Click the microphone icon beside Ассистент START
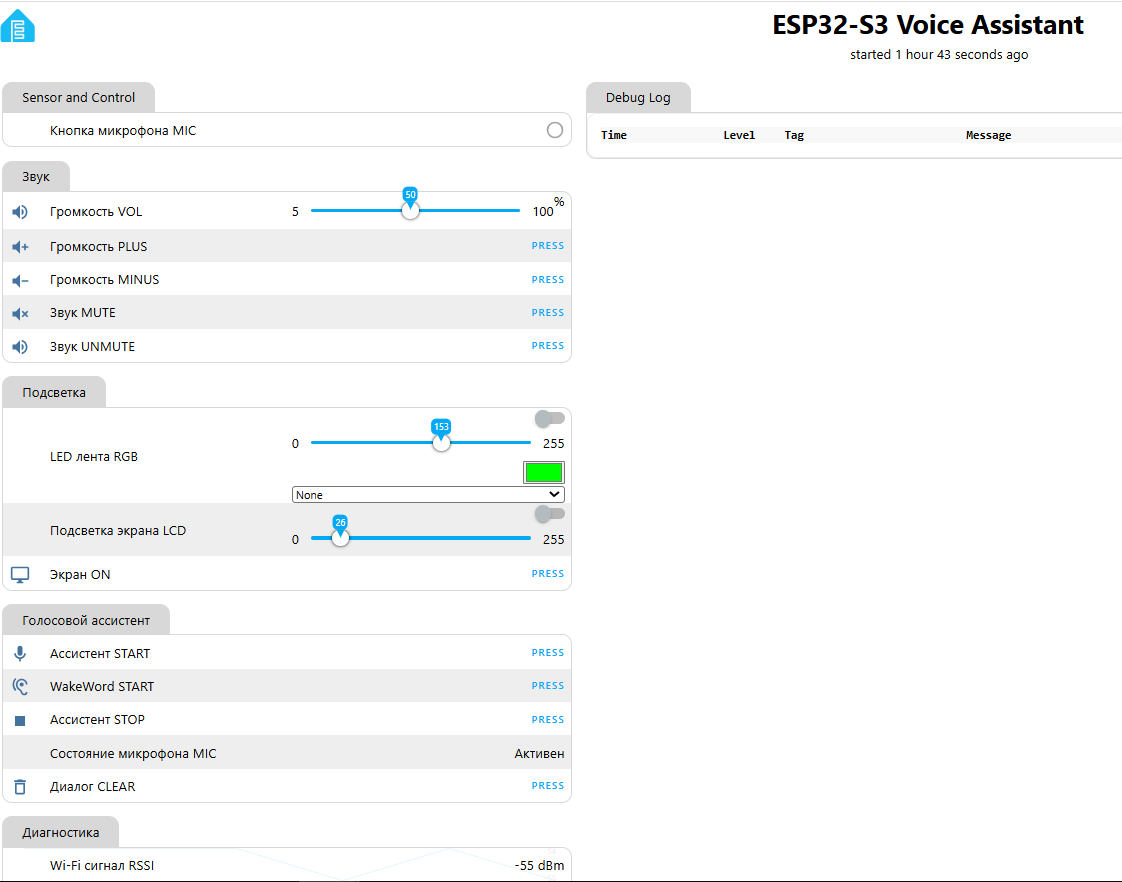Image resolution: width=1122 pixels, height=882 pixels. coord(20,653)
